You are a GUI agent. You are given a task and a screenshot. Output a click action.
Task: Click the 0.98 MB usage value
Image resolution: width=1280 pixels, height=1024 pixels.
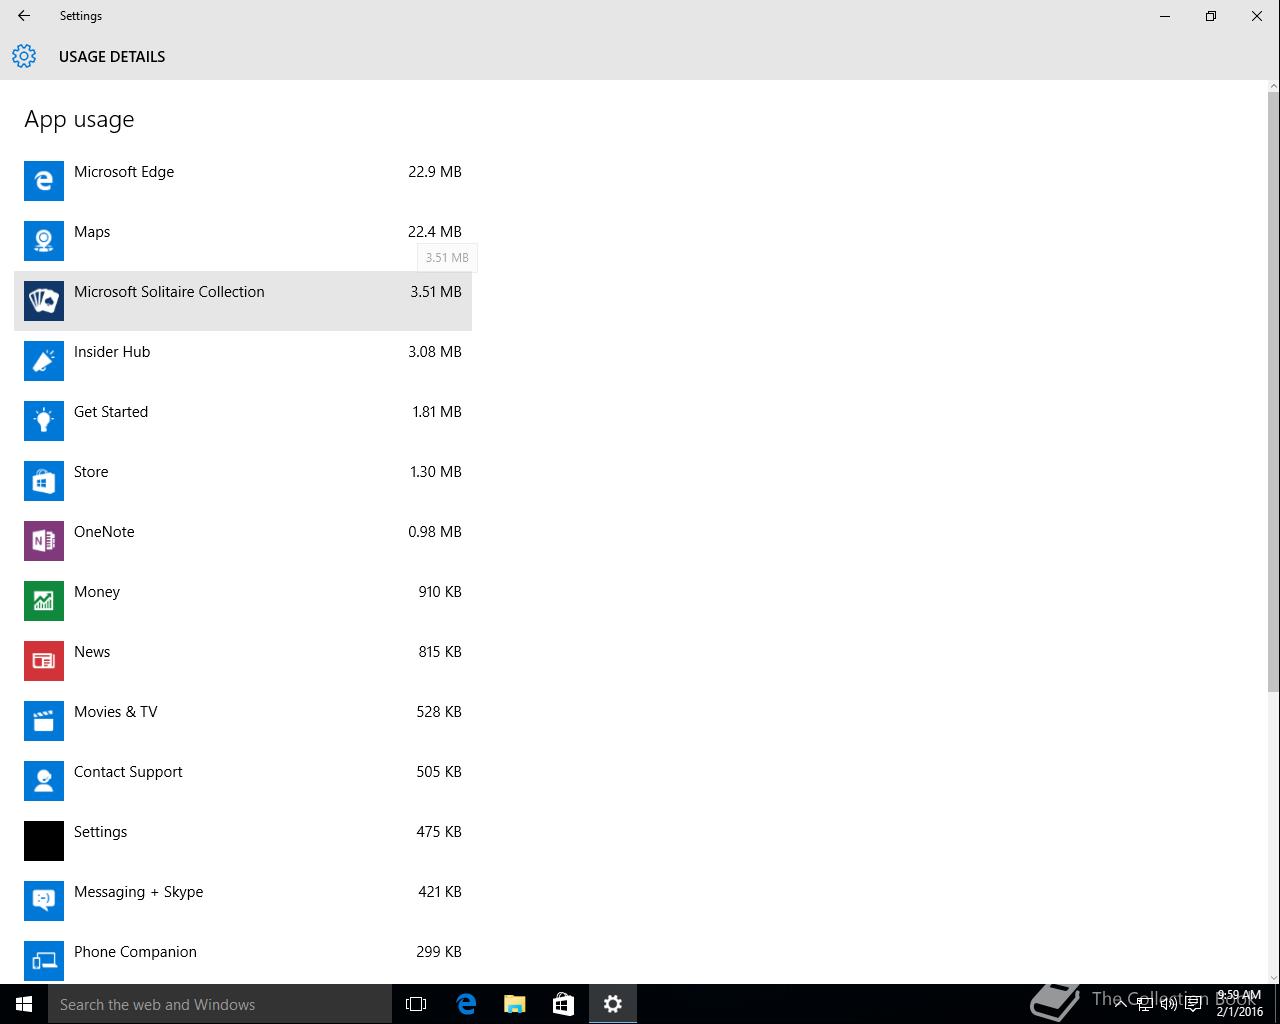435,532
